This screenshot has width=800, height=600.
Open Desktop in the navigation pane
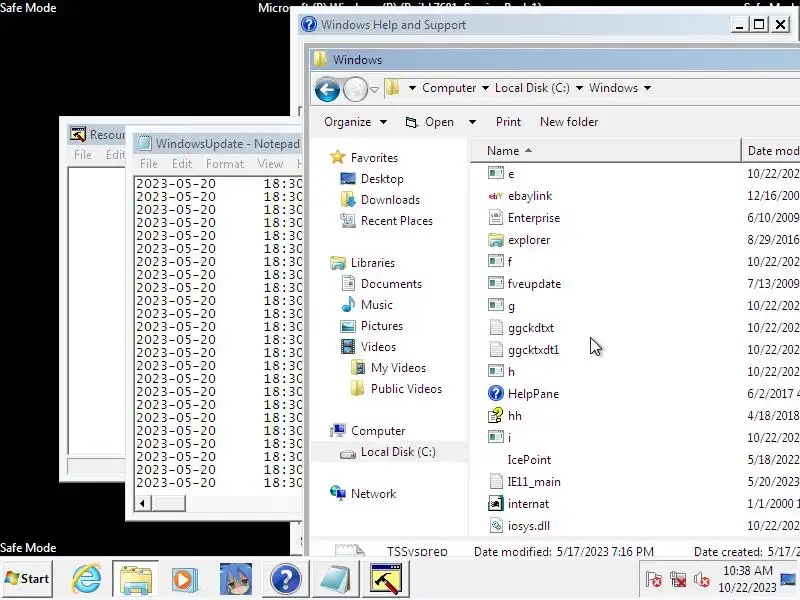point(382,179)
